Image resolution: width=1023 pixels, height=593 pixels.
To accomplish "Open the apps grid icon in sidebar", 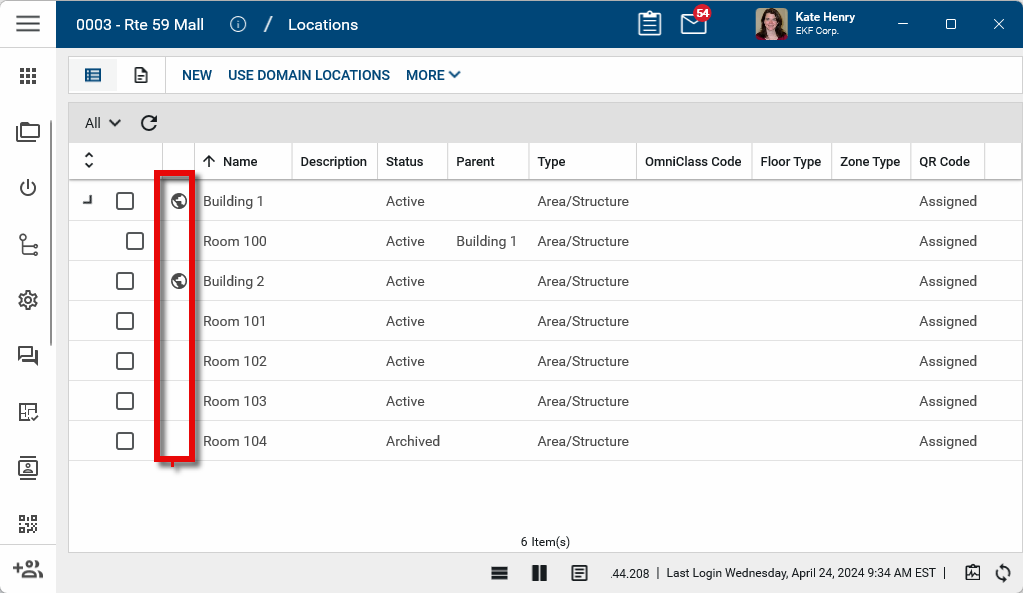I will coord(28,76).
